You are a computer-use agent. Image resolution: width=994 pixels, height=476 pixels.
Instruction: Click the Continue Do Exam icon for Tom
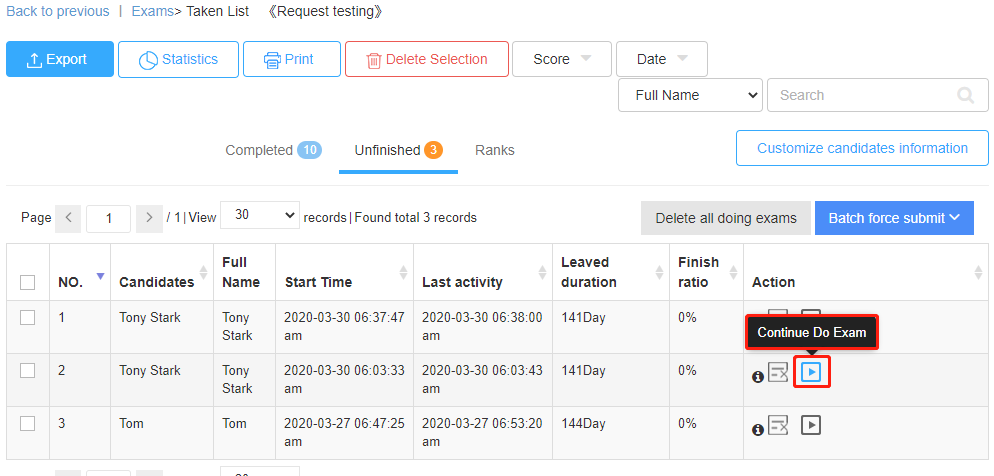(x=812, y=425)
